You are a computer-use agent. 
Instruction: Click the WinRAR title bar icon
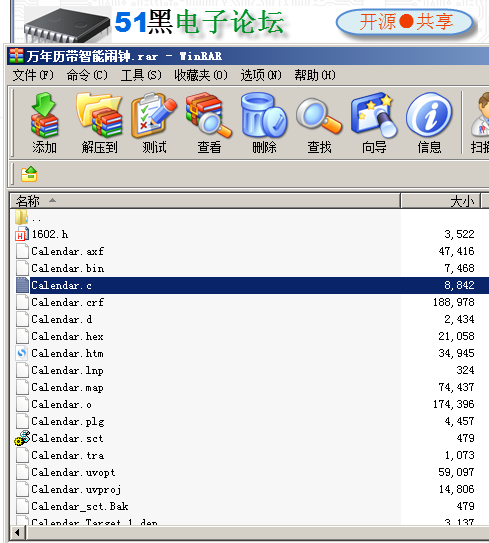pos(17,56)
